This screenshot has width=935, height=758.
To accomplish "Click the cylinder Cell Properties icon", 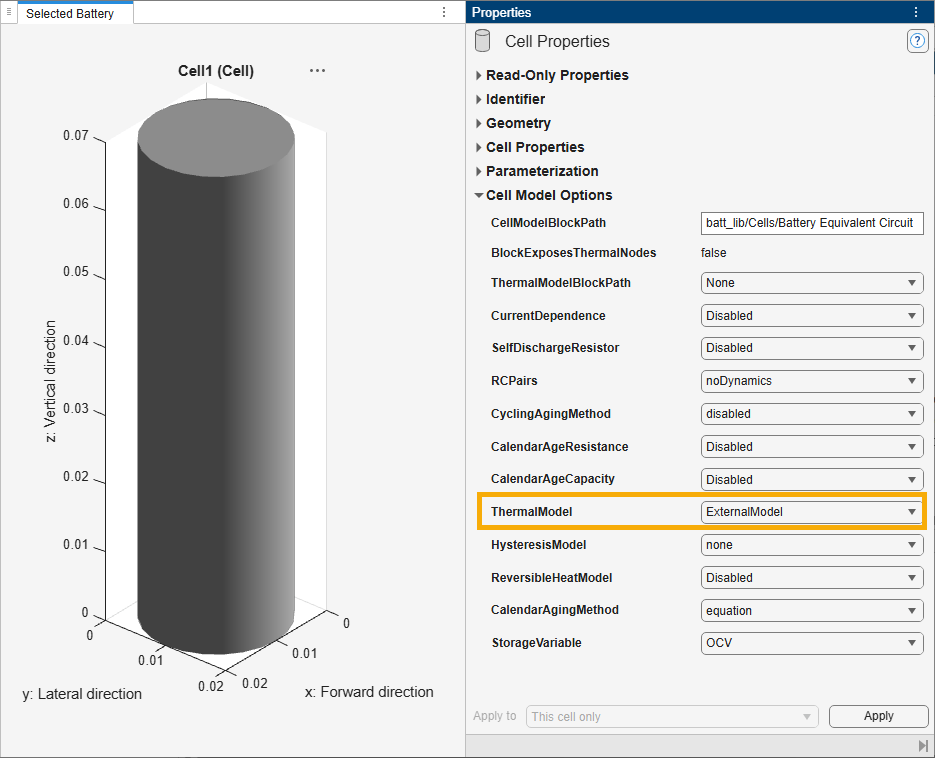I will pos(482,41).
